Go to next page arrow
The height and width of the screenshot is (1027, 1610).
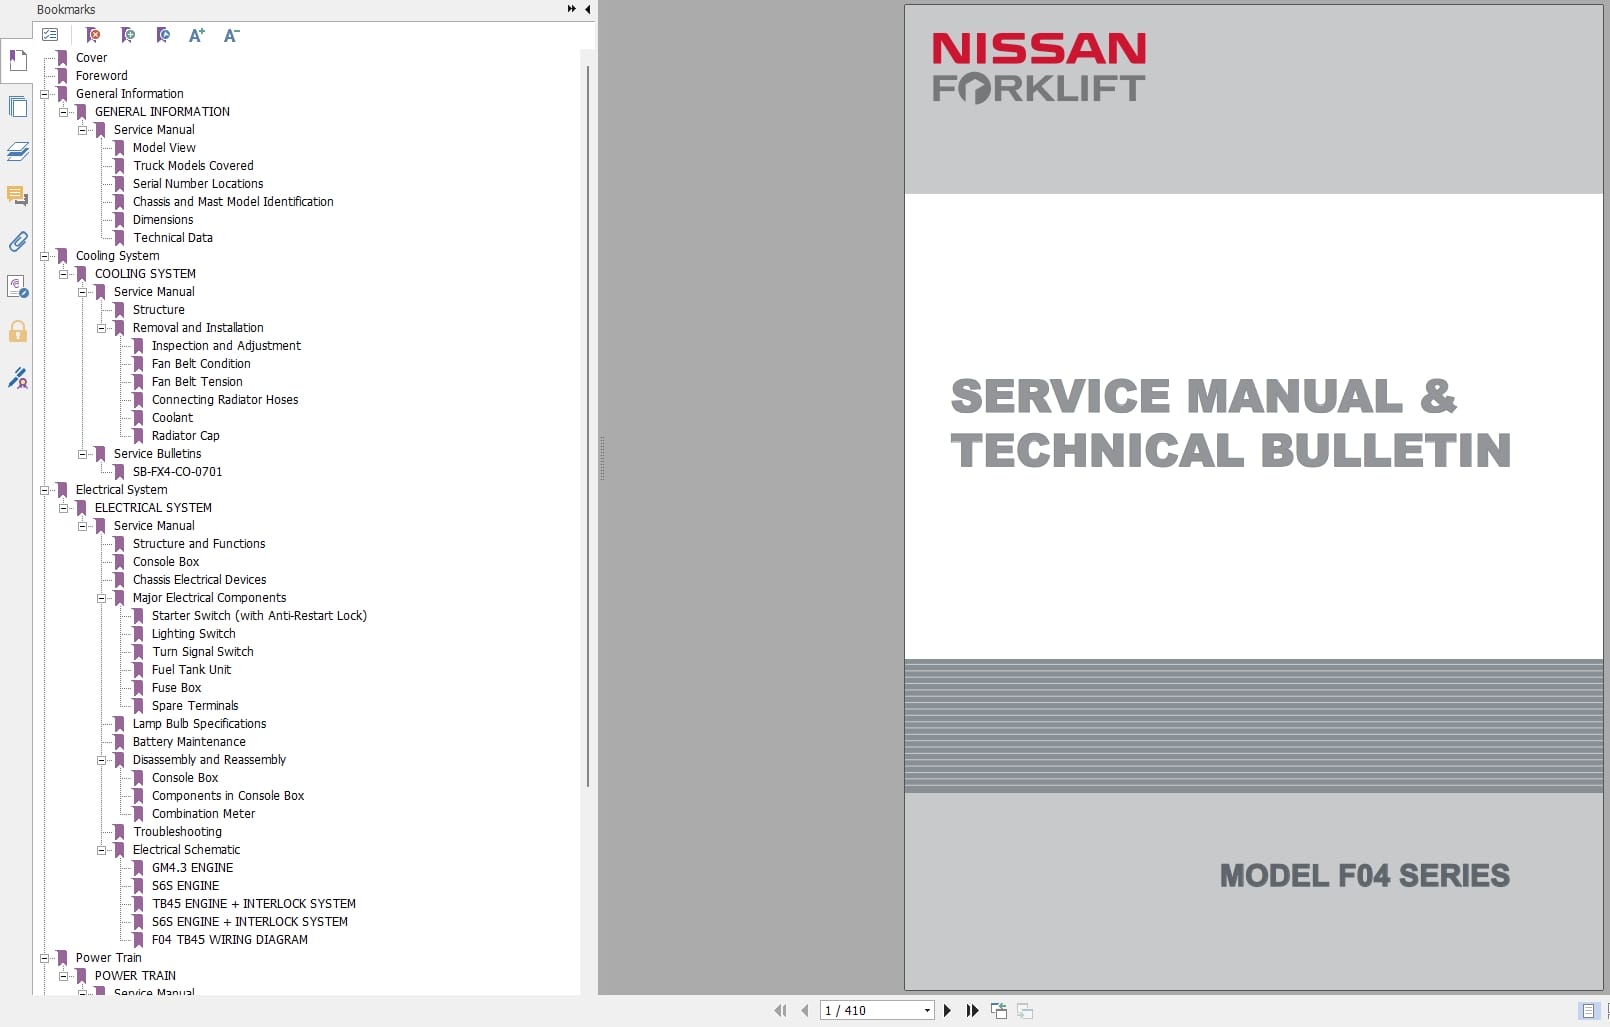[947, 1010]
